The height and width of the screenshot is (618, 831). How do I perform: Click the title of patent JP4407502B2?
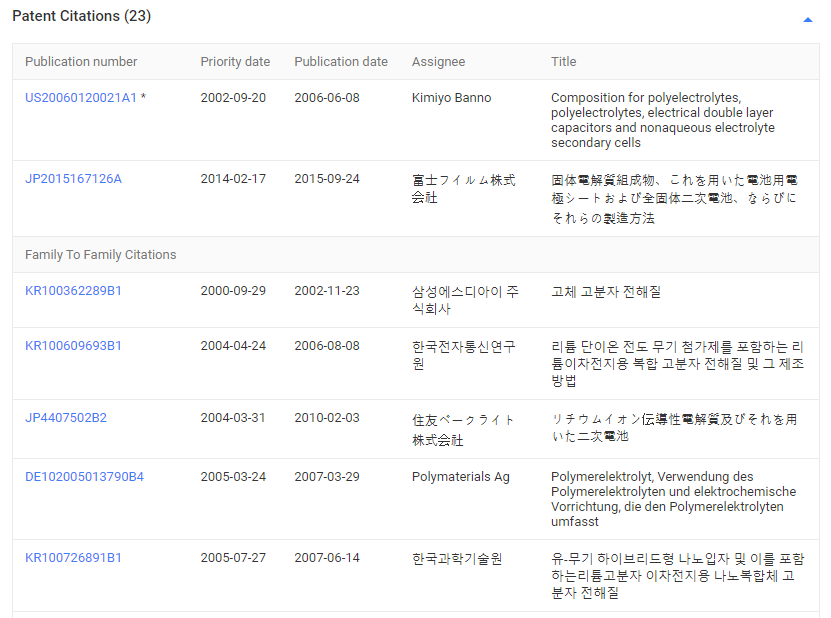coord(674,428)
